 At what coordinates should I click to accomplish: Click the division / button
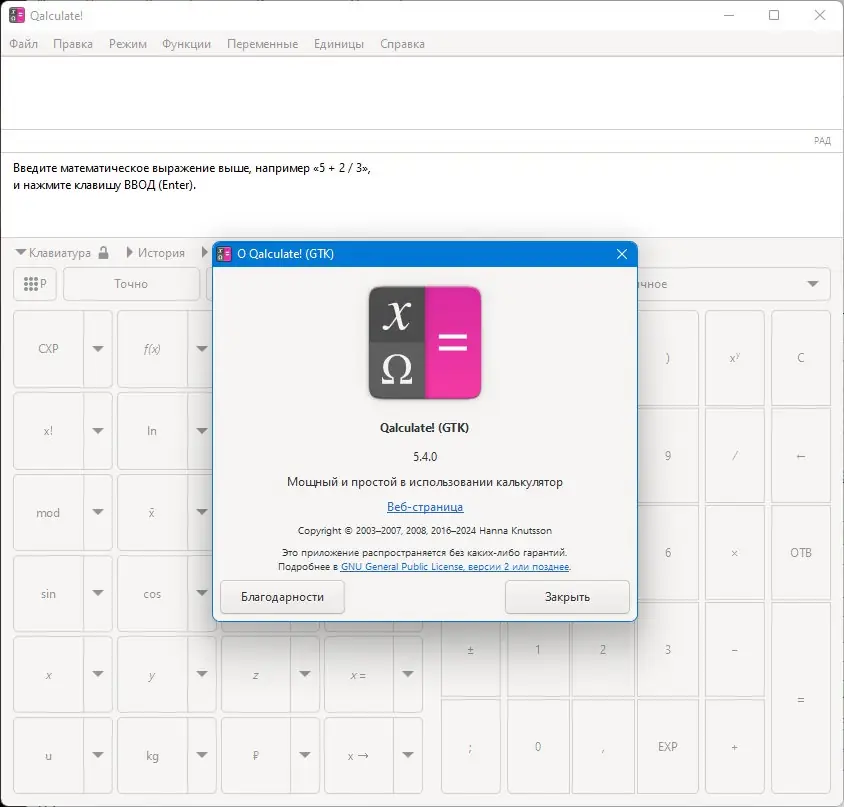click(735, 456)
